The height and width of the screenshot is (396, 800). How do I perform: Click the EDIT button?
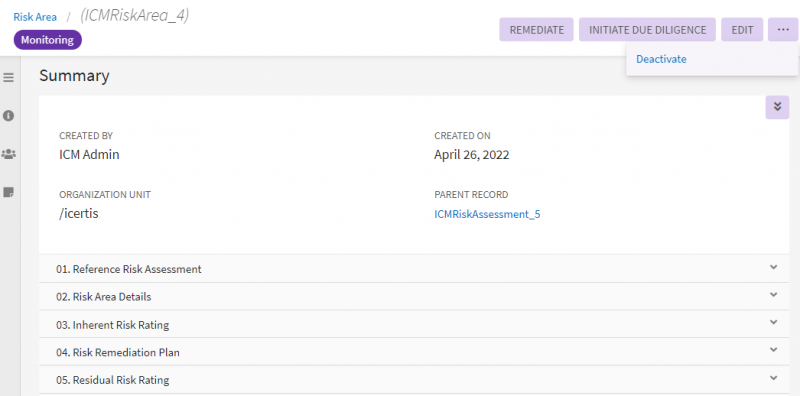[x=742, y=30]
